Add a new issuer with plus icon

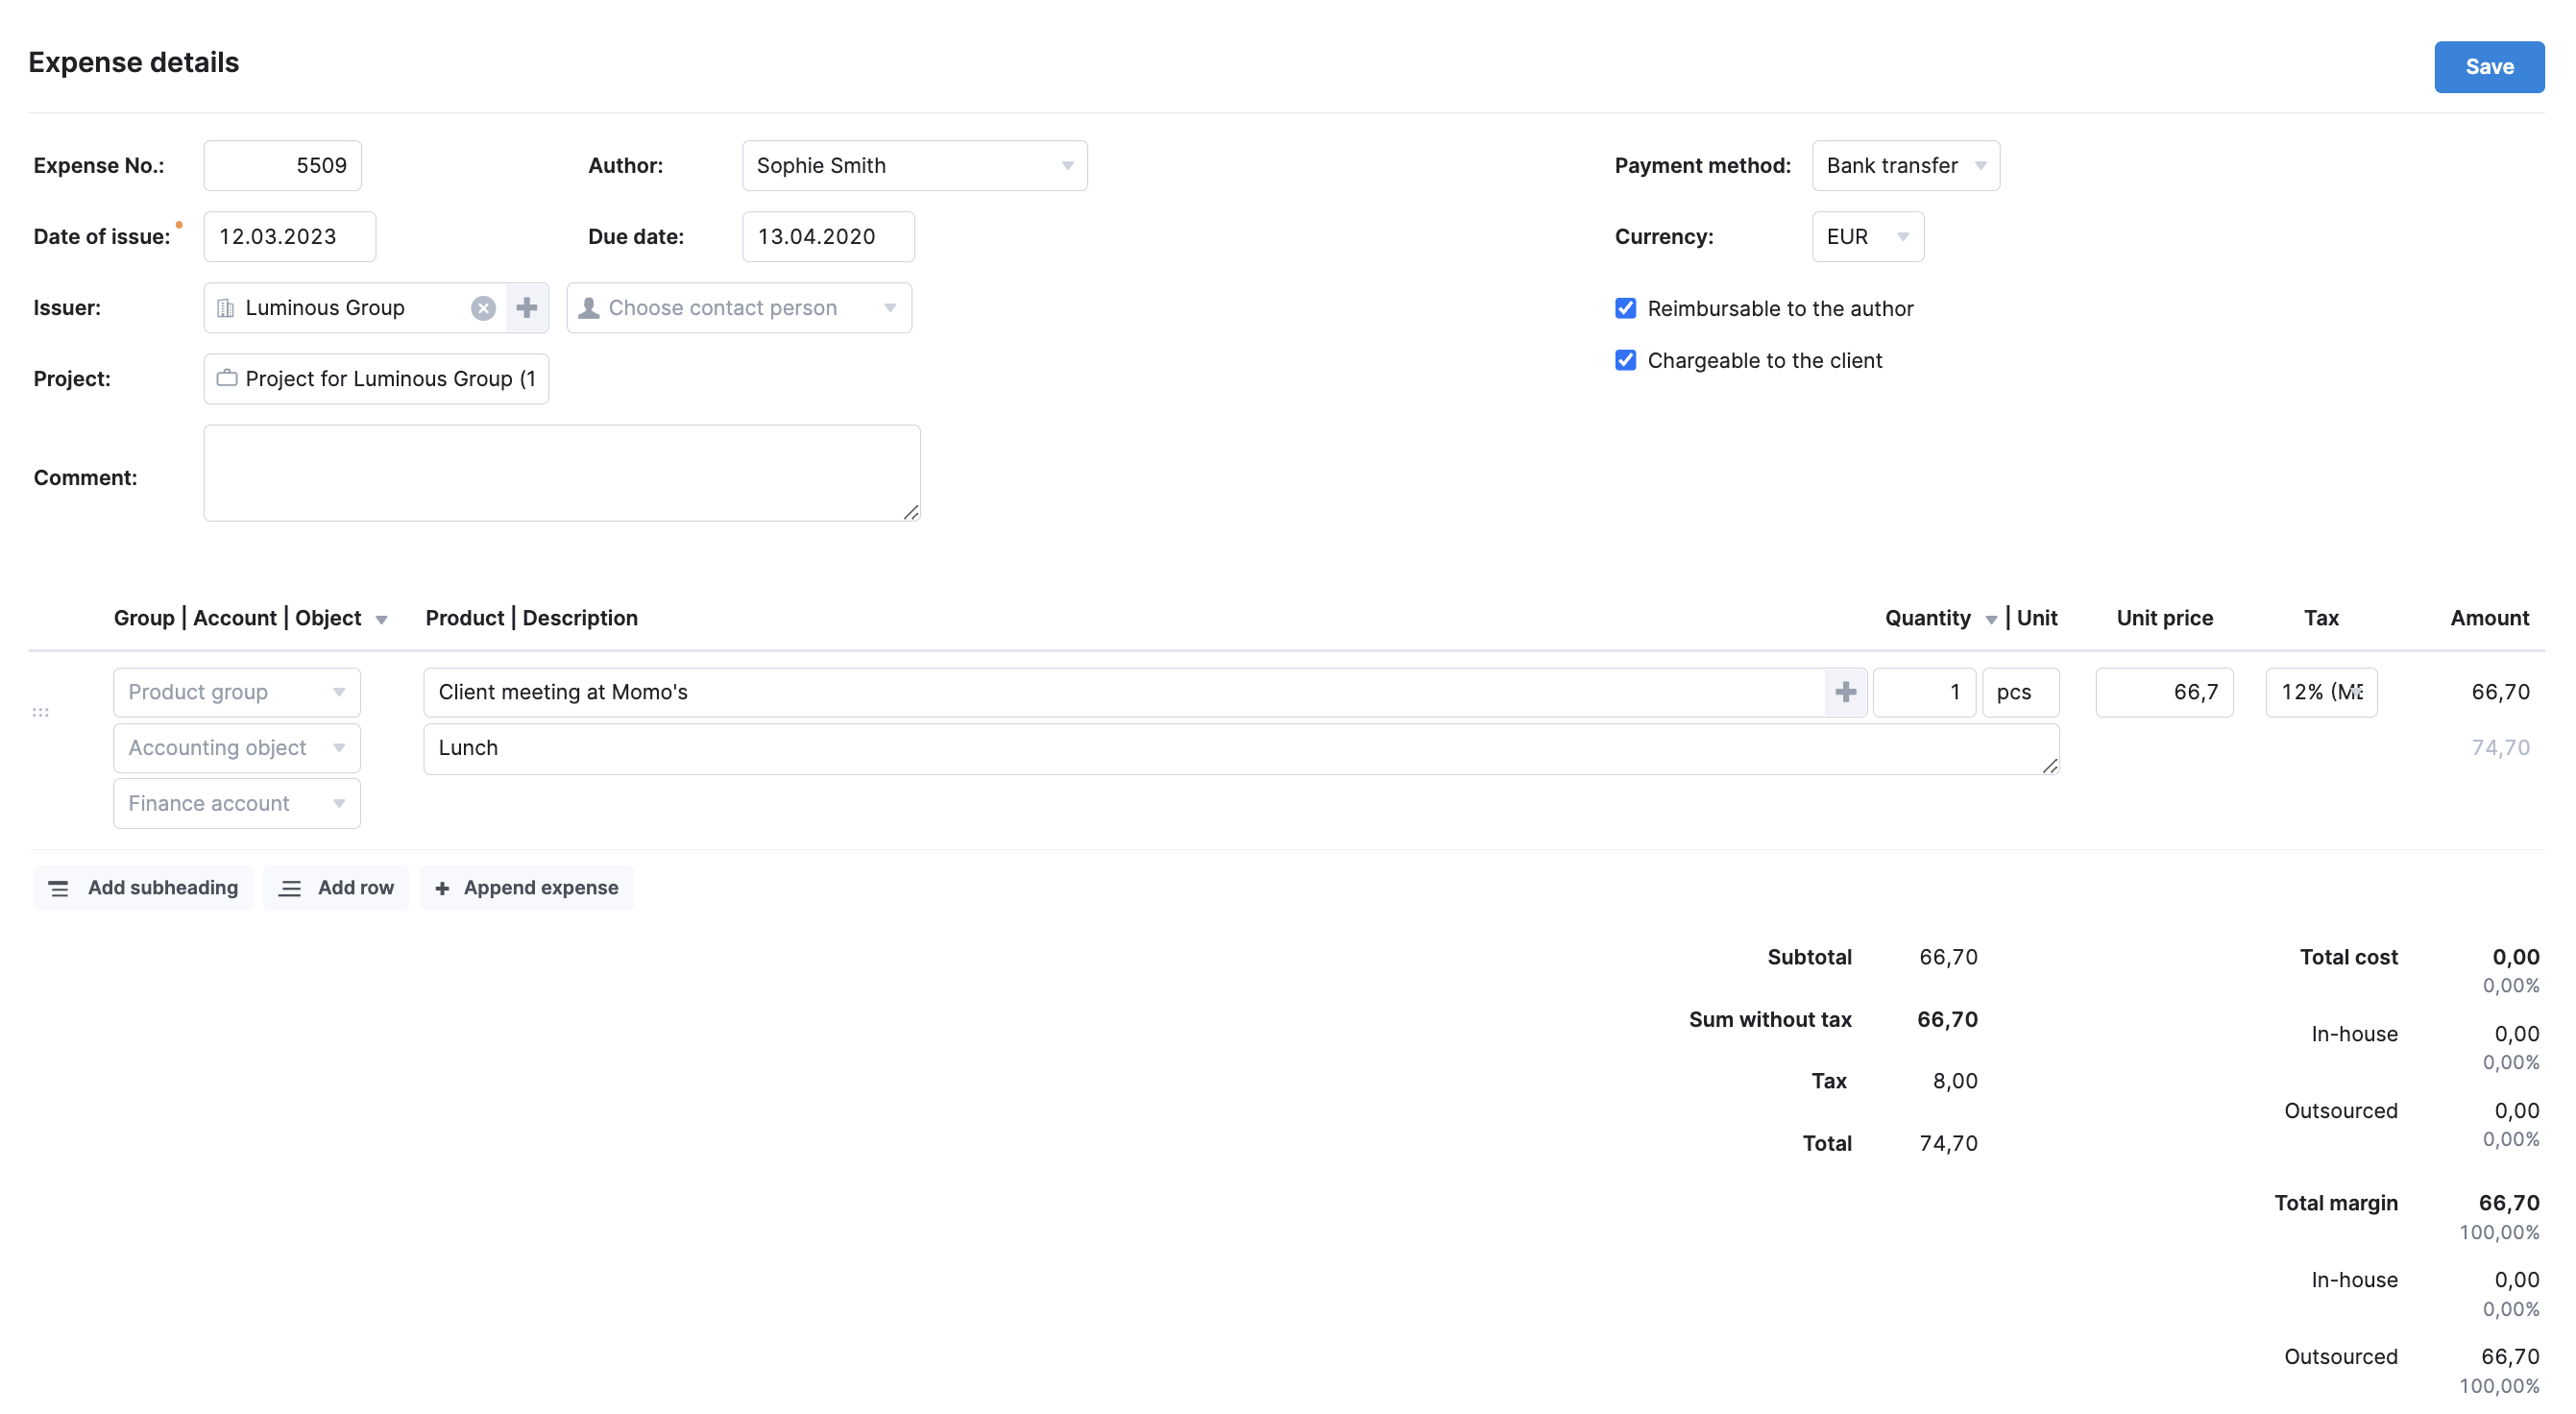[x=527, y=308]
